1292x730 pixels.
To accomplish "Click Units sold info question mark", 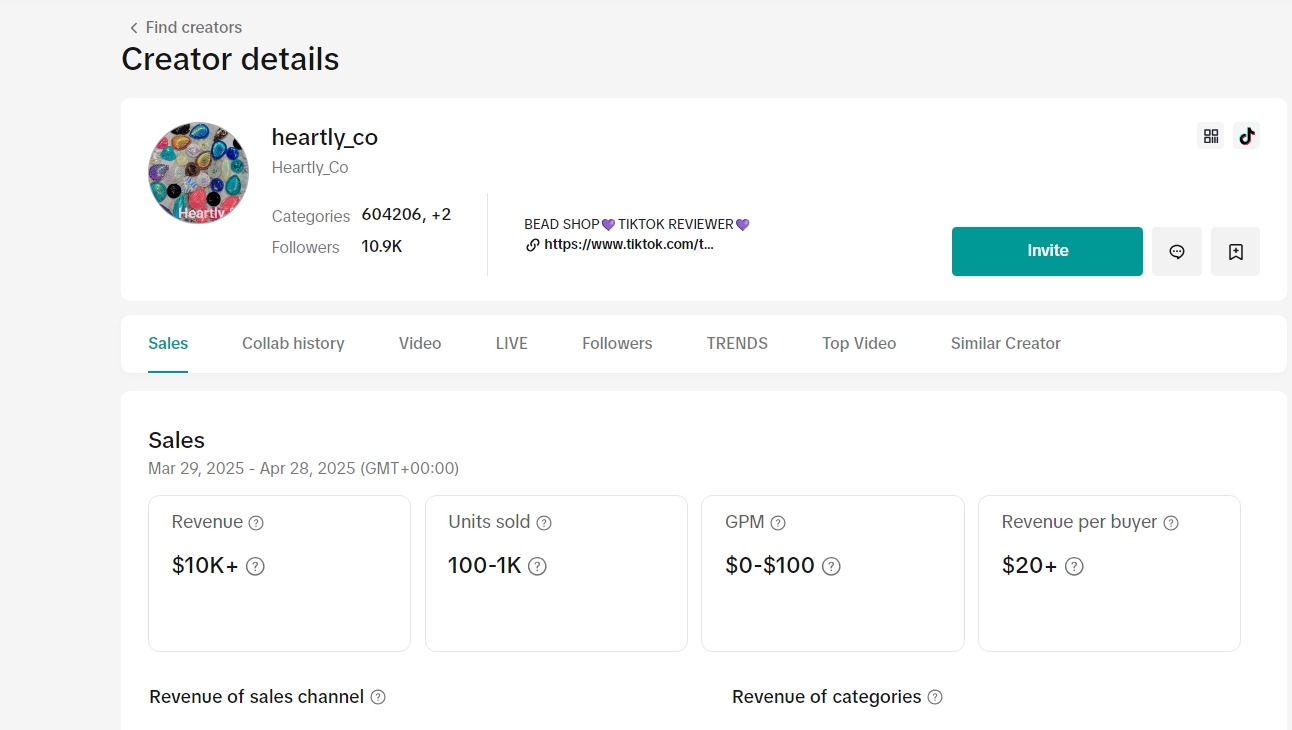I will pos(544,523).
